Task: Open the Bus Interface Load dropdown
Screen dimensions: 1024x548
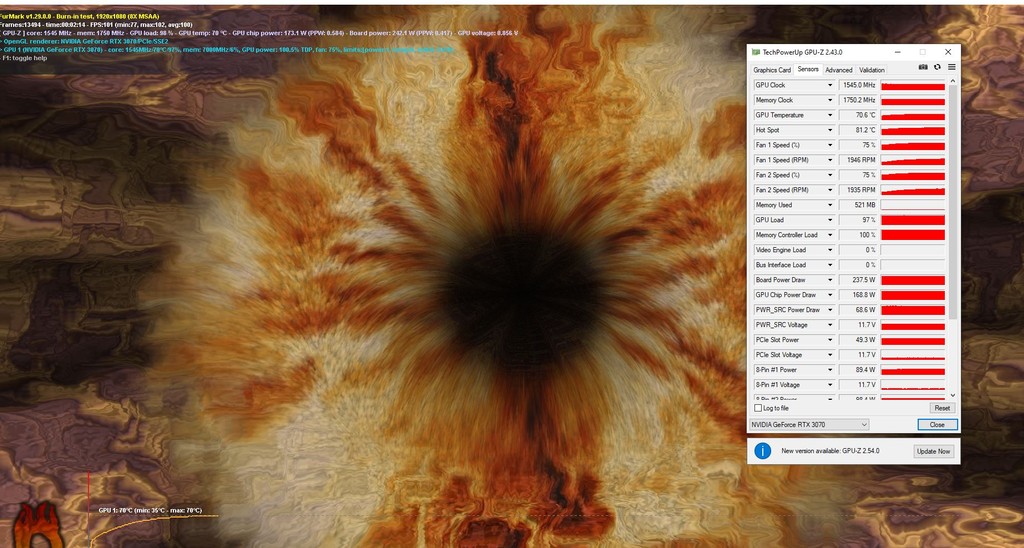Action: 830,266
